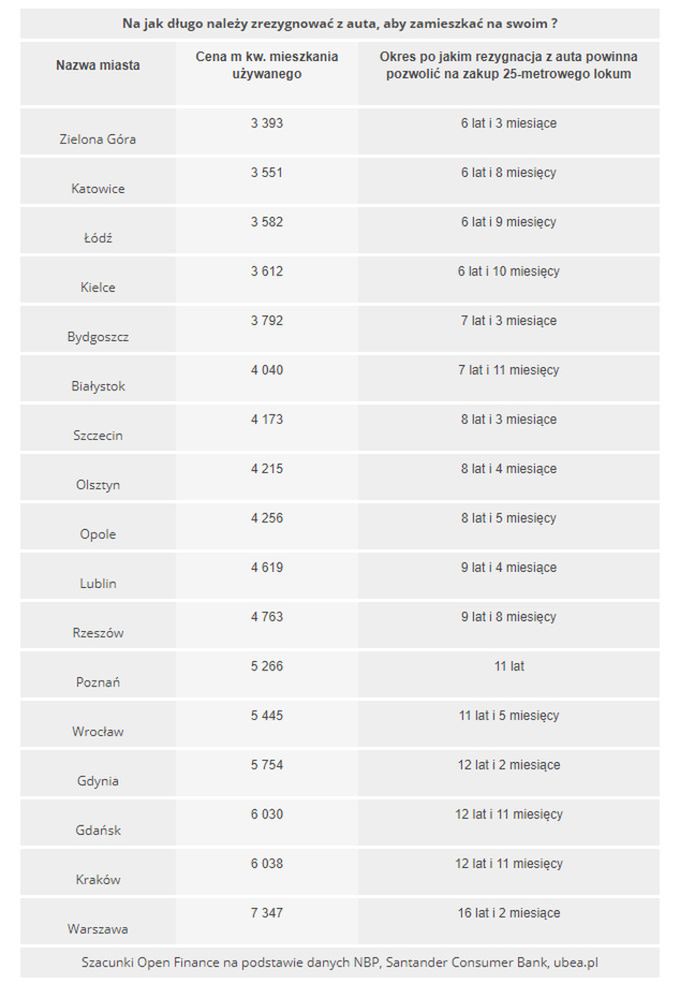This screenshot has width=680, height=984.
Task: Click the Lublin period '9 lat i 4 miesiące'
Action: click(508, 567)
